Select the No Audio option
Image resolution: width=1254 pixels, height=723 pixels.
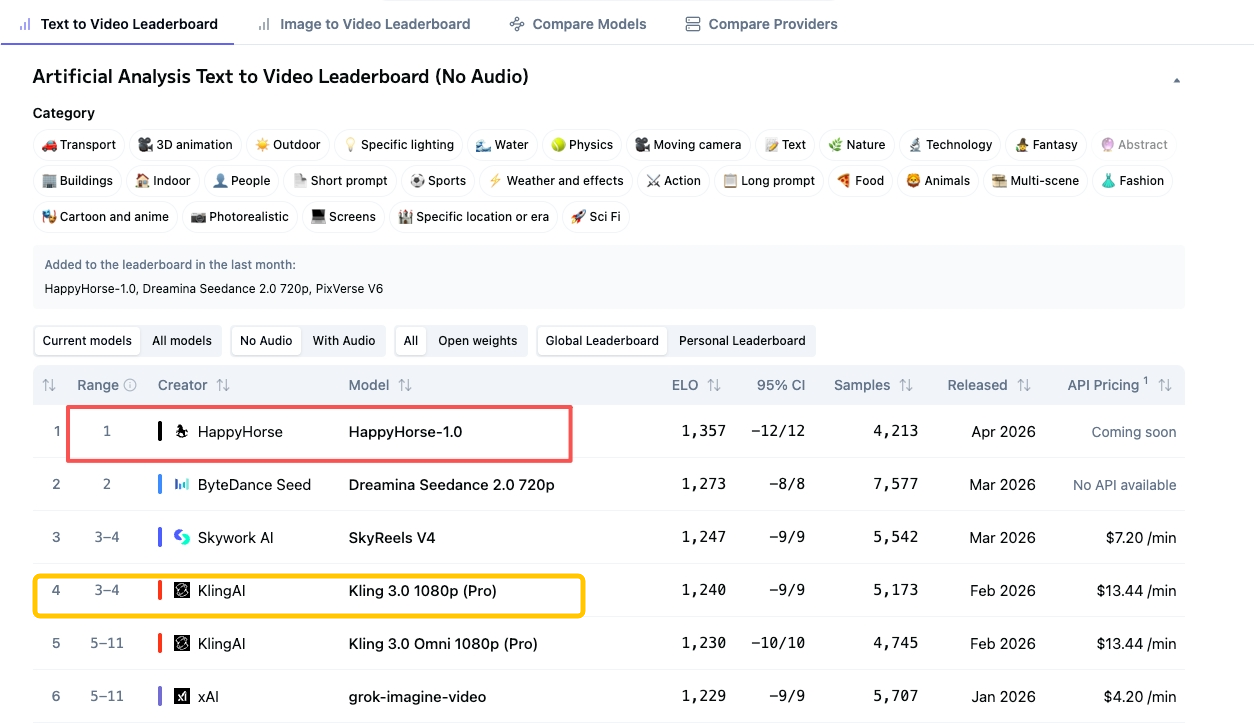267,341
